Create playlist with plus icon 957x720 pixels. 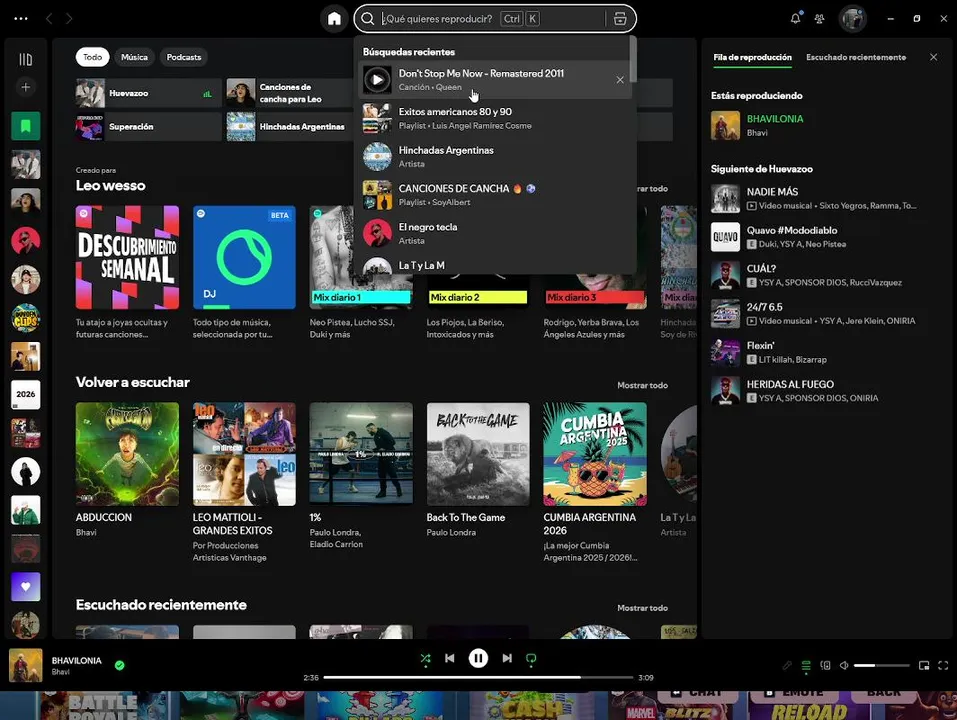(x=26, y=87)
